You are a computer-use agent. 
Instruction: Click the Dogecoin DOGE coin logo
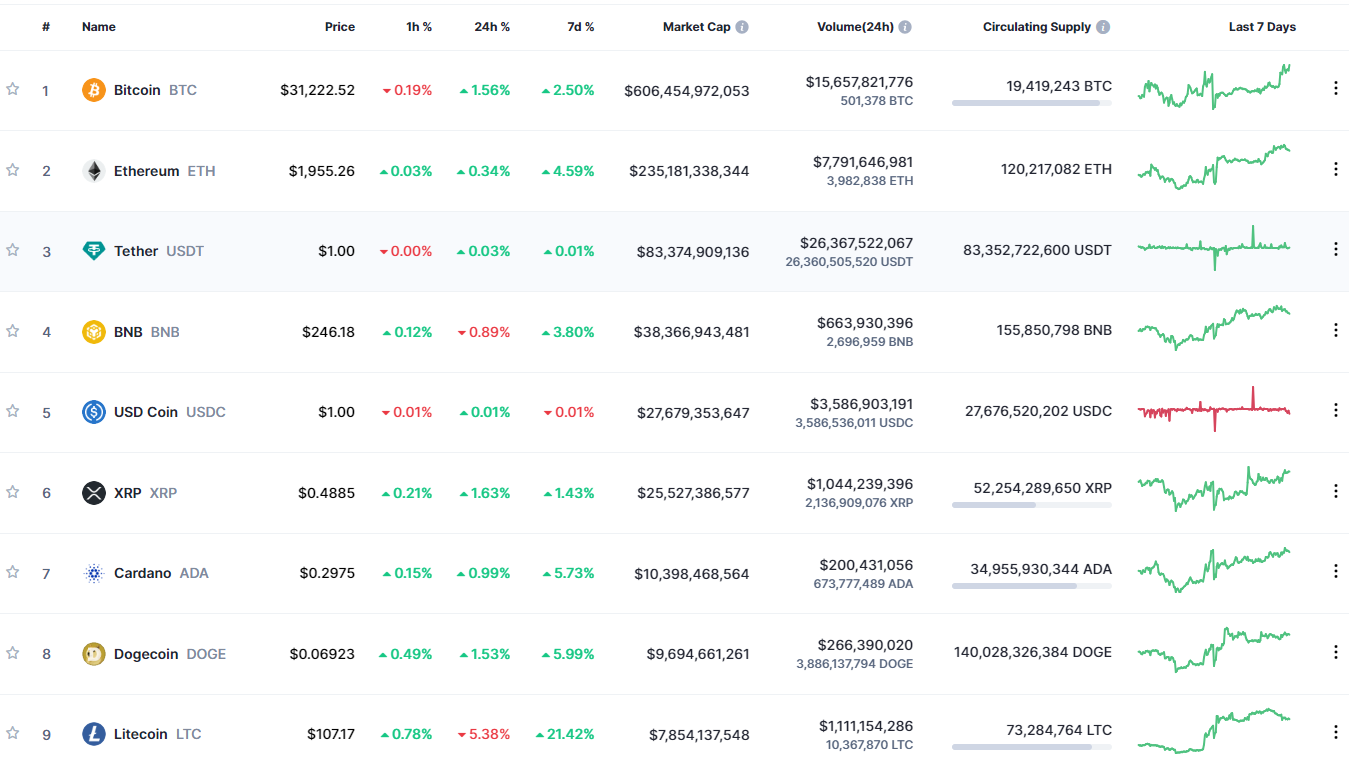93,653
